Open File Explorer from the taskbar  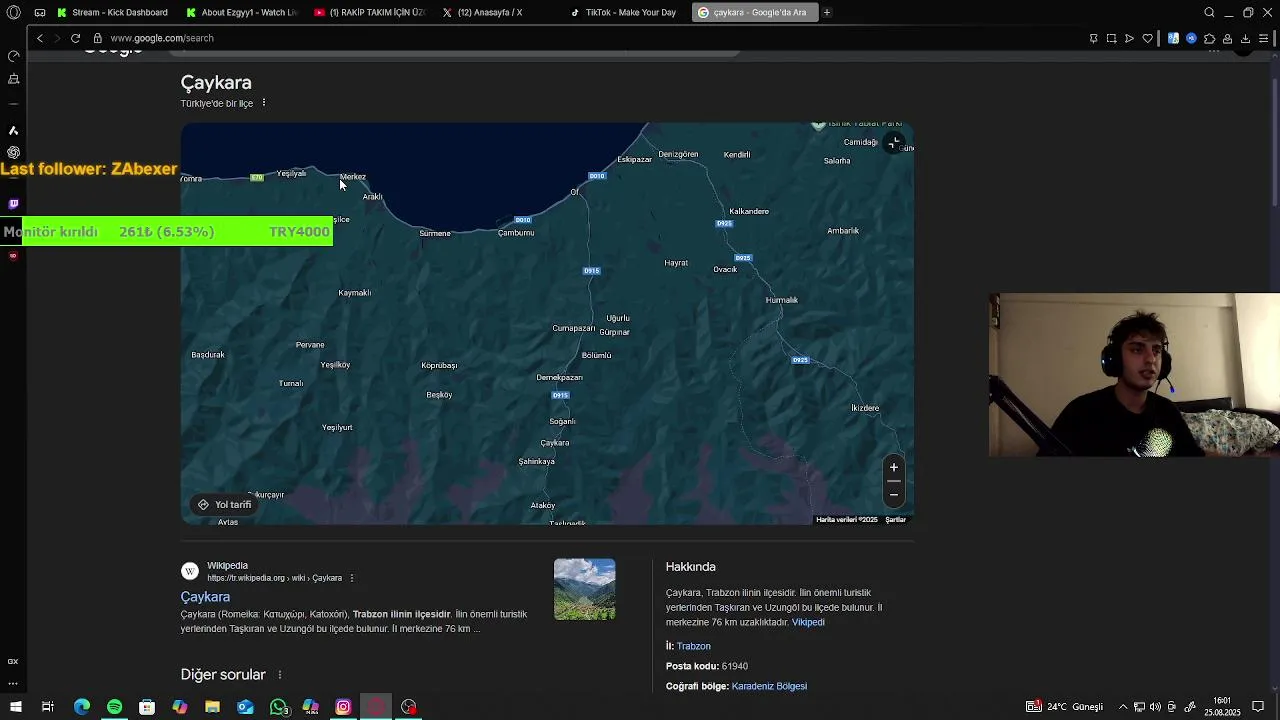[212, 707]
